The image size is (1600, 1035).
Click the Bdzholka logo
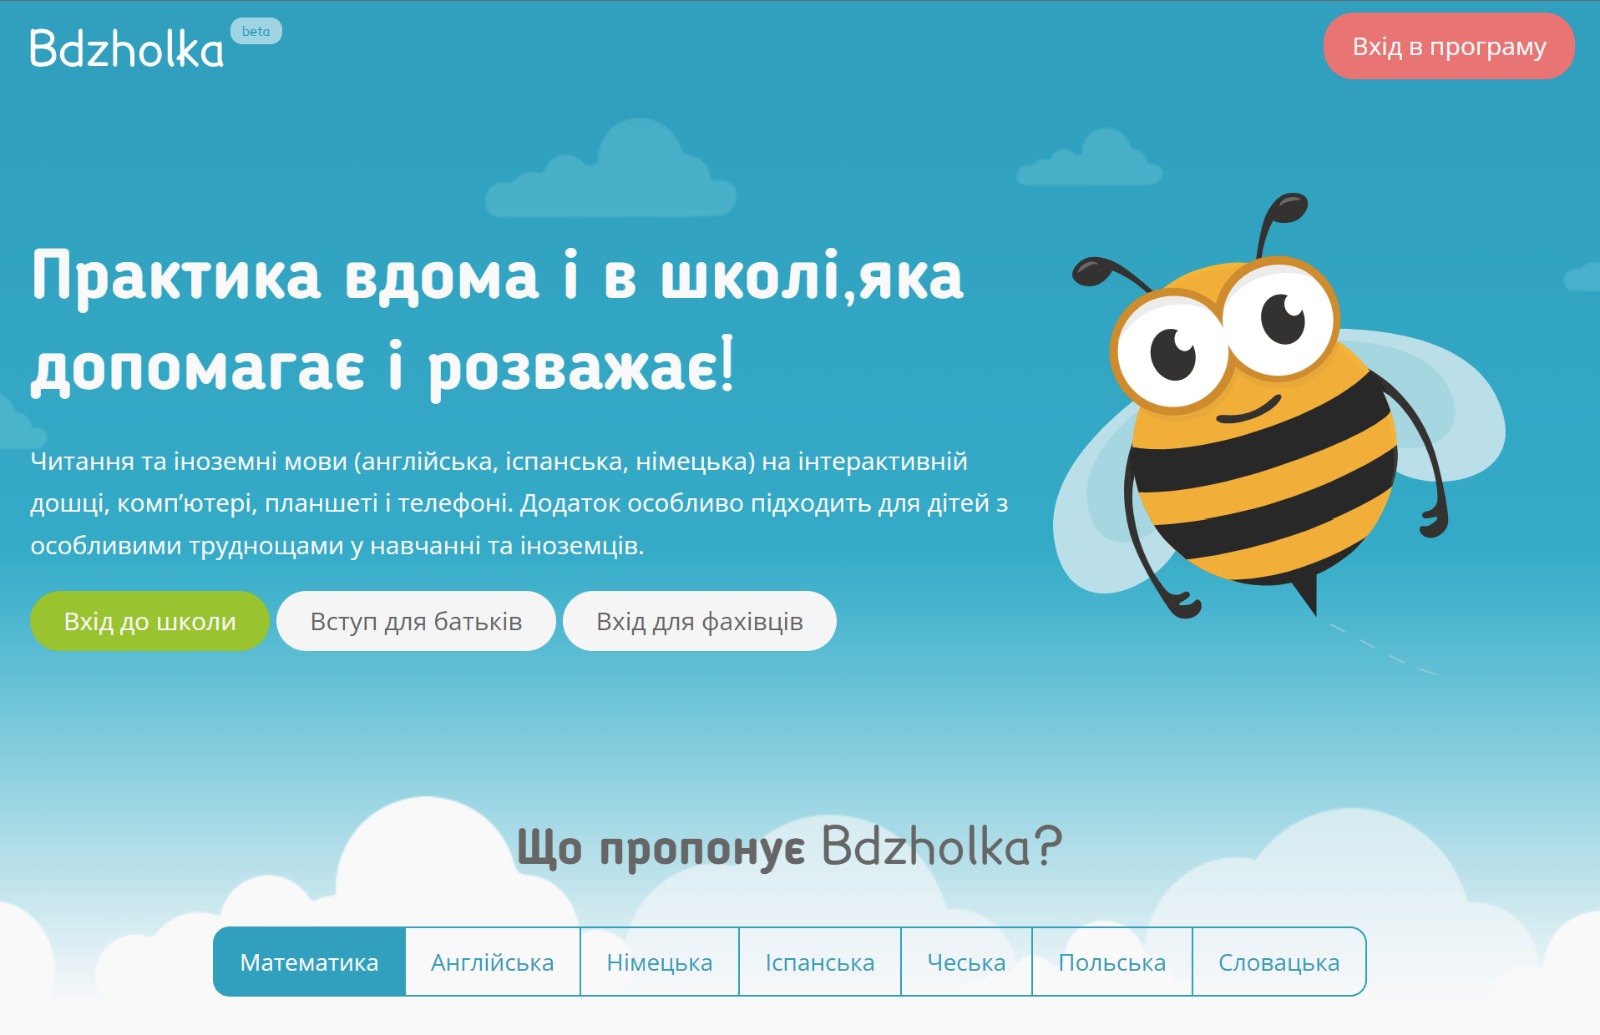[127, 48]
